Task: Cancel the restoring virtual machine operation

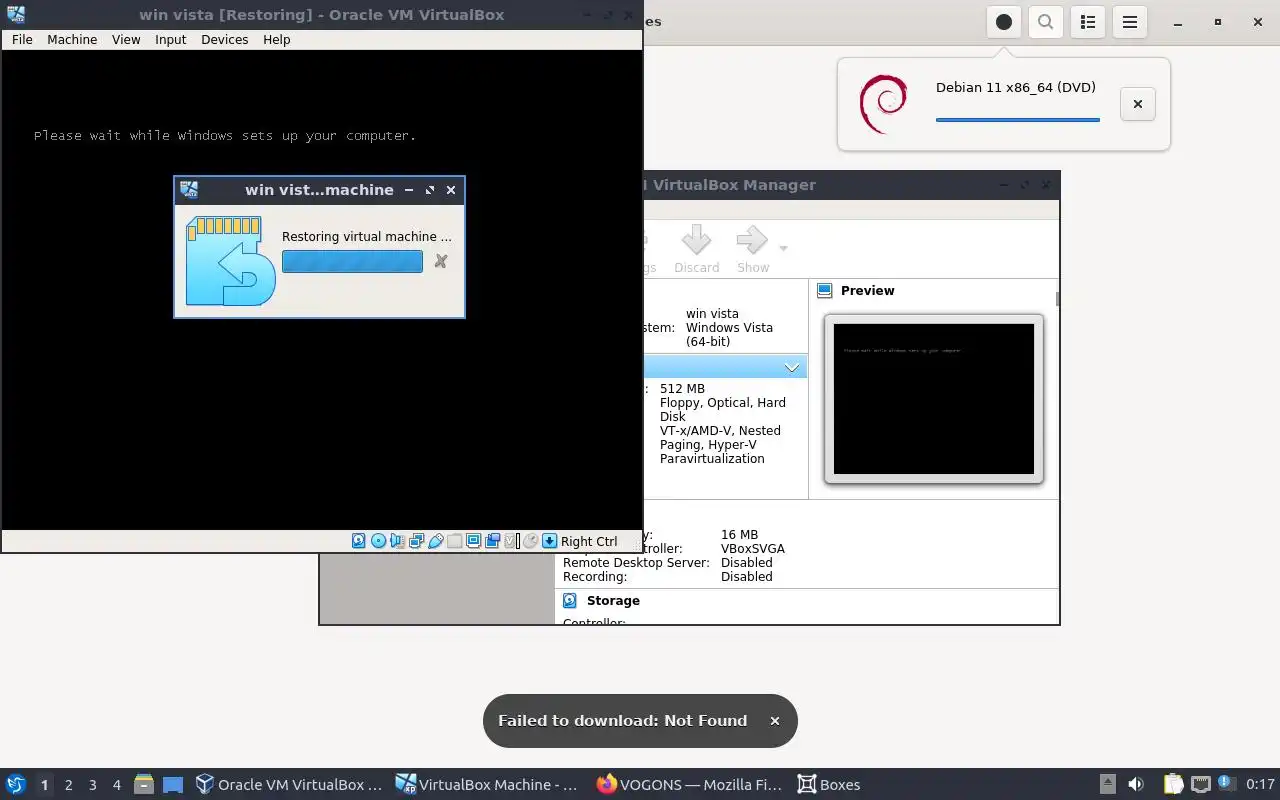Action: tap(440, 261)
